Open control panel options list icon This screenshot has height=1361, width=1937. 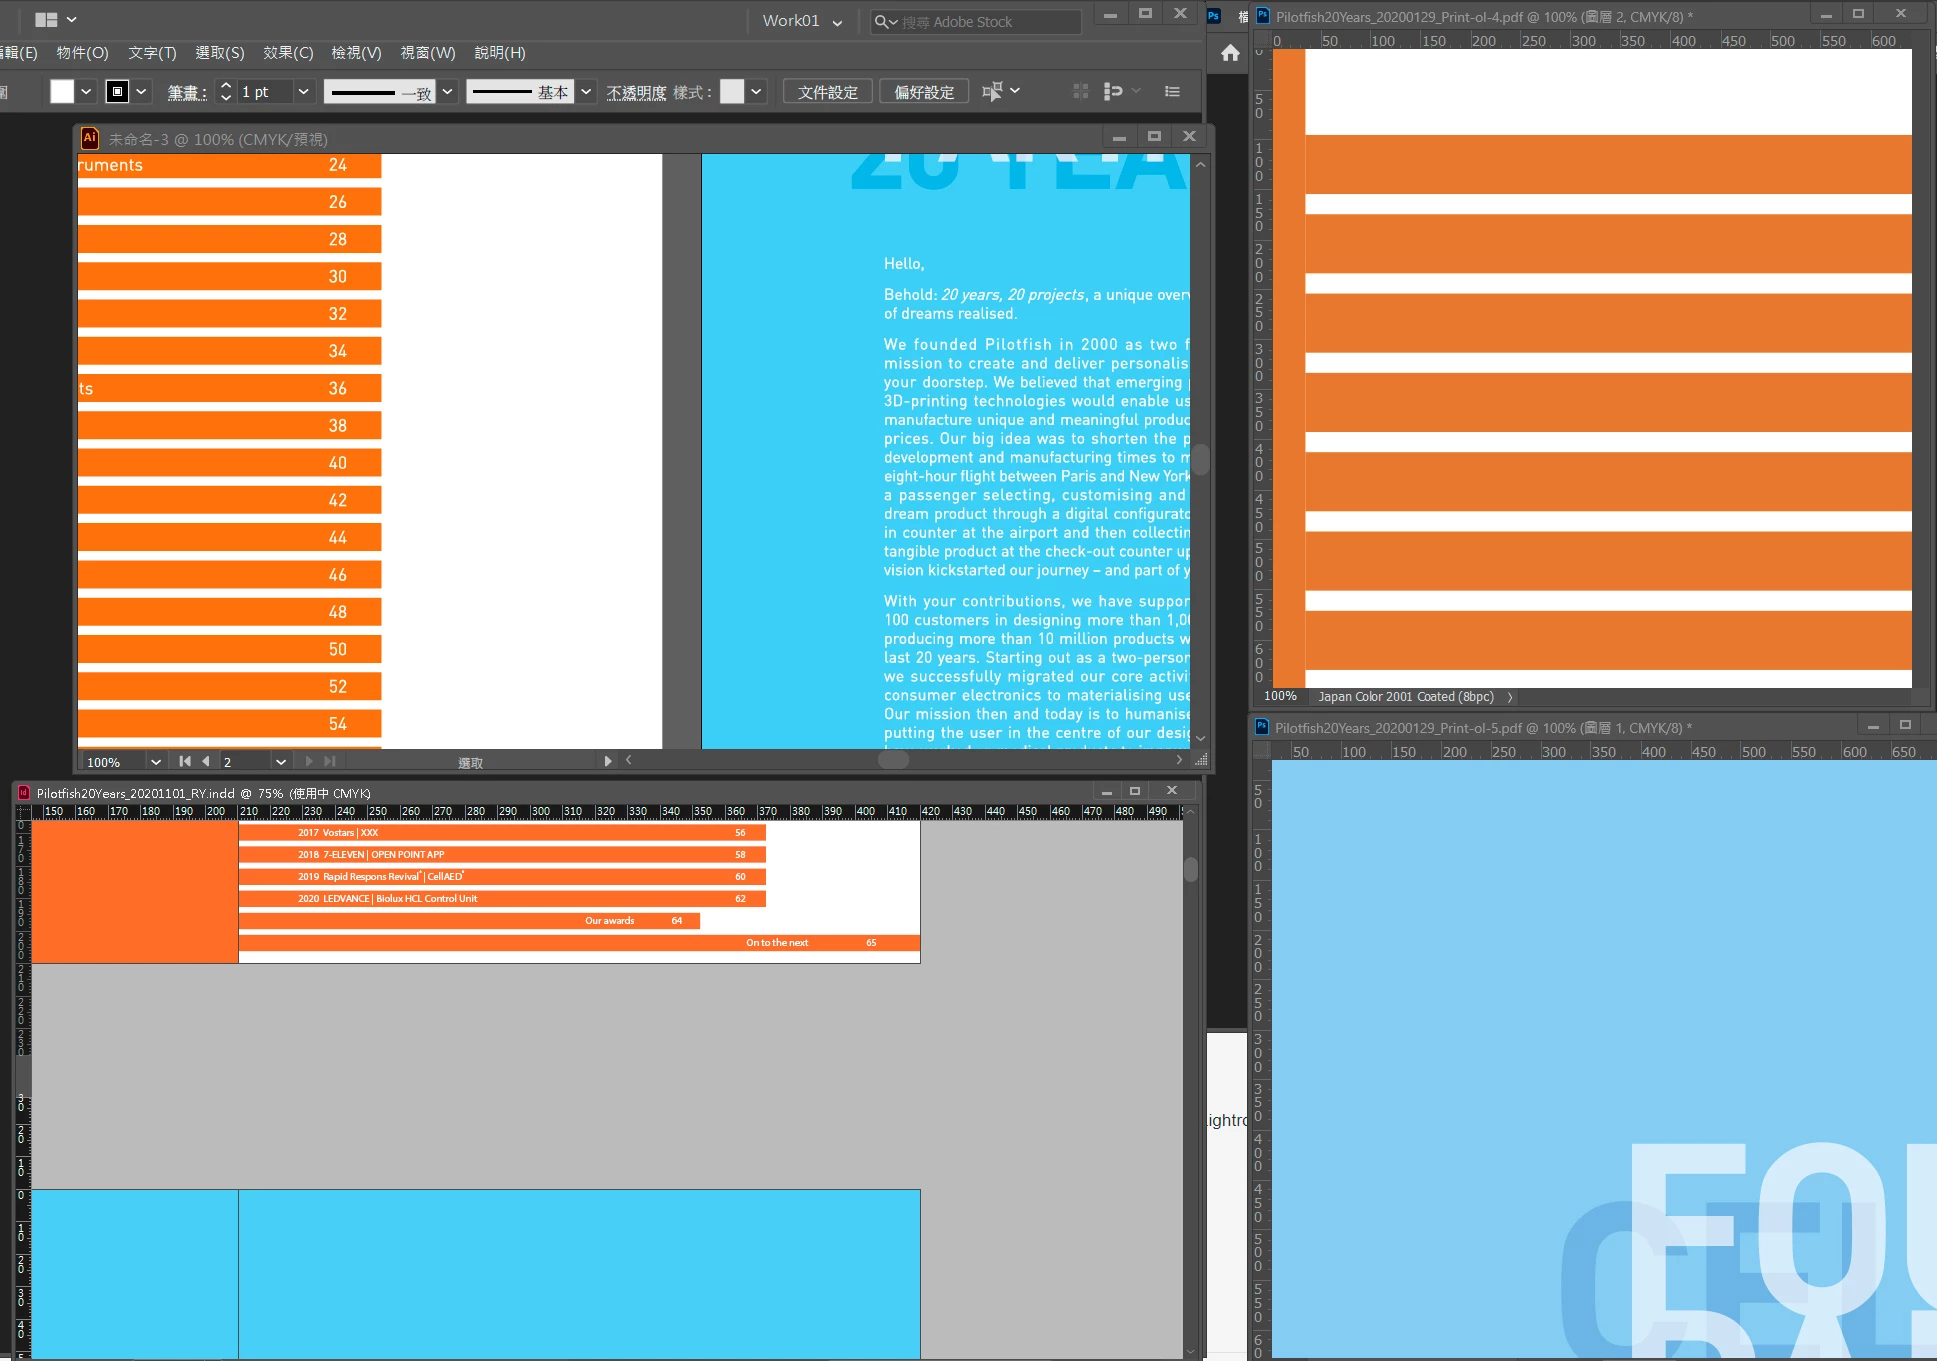tap(1172, 92)
